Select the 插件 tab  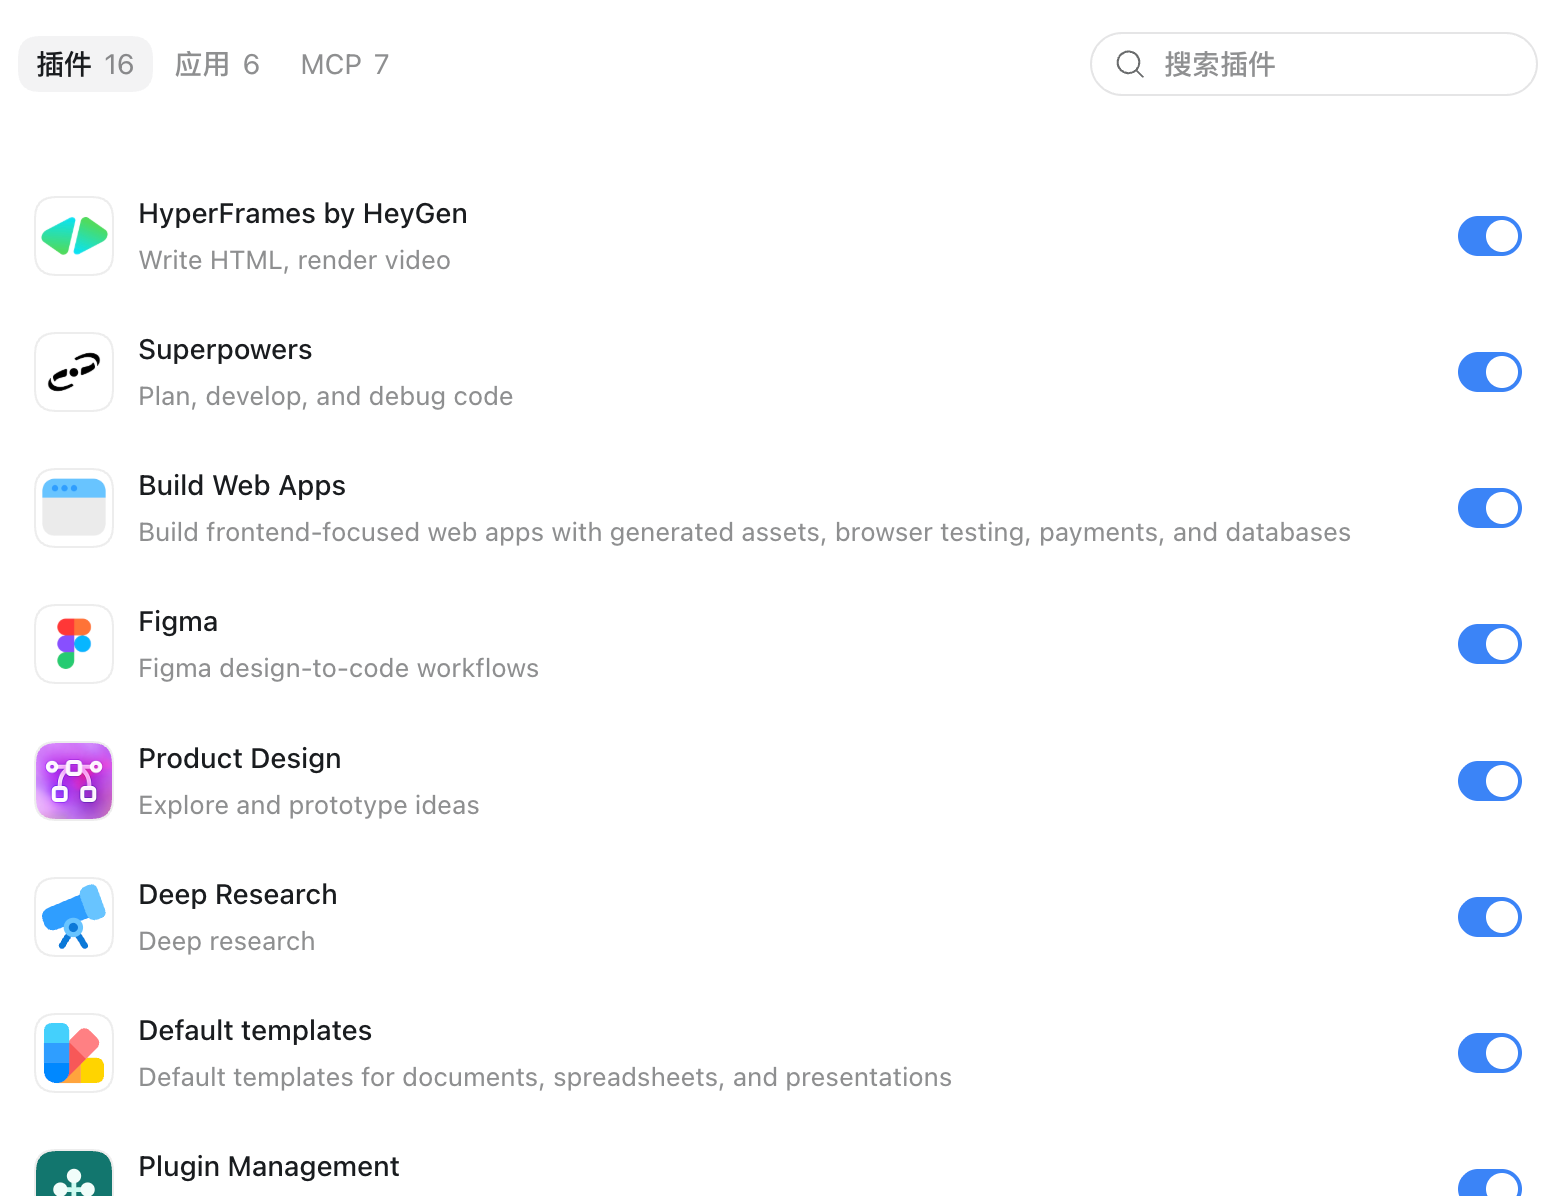[85, 64]
